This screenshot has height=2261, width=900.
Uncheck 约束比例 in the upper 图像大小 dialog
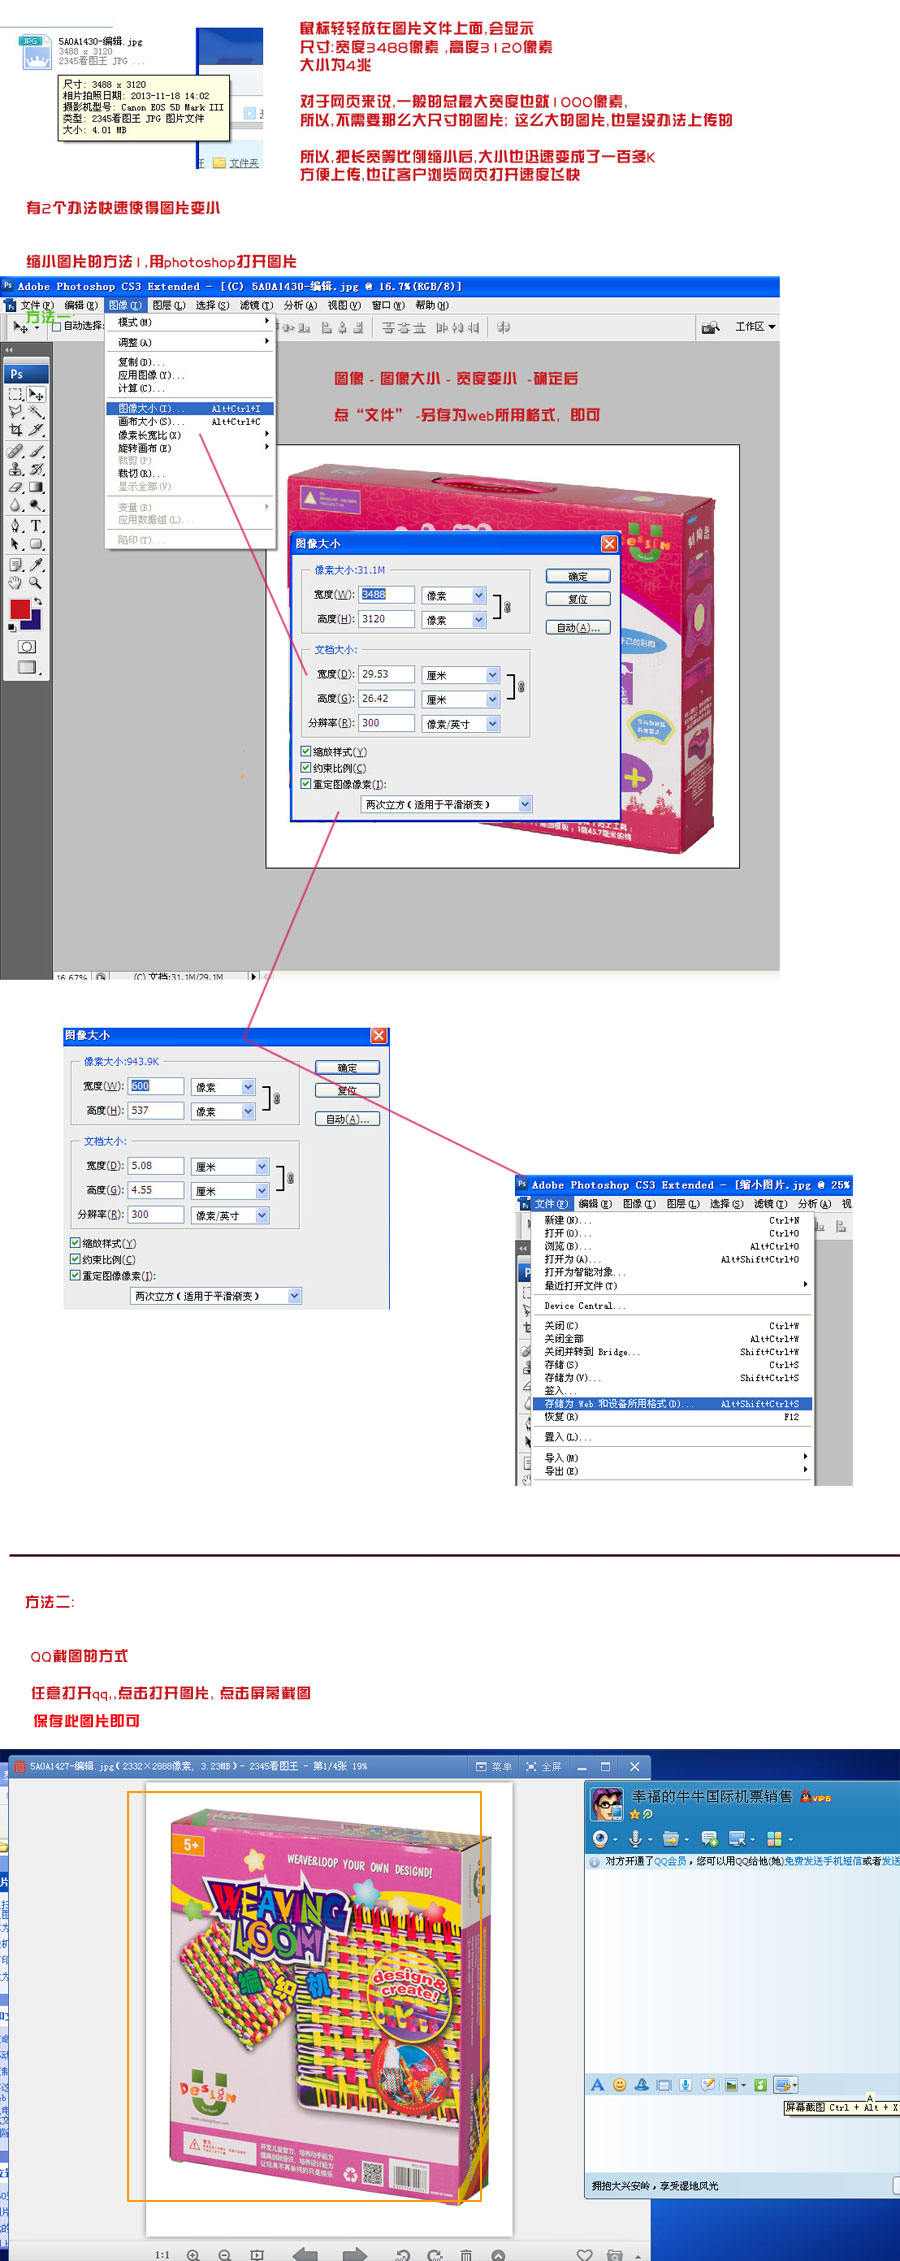[306, 768]
